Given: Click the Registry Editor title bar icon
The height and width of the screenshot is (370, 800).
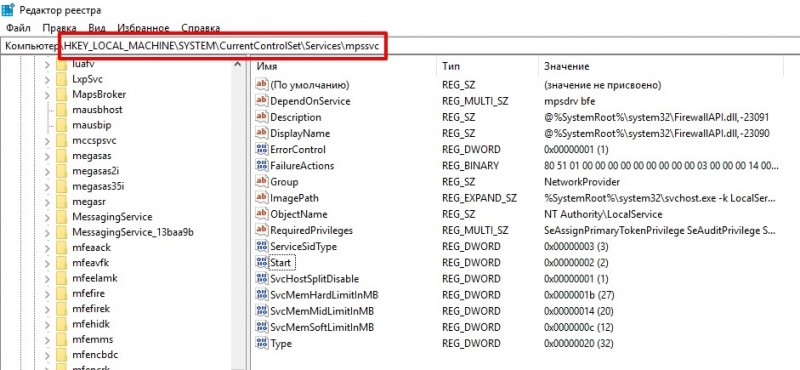Looking at the screenshot, I should [x=8, y=9].
